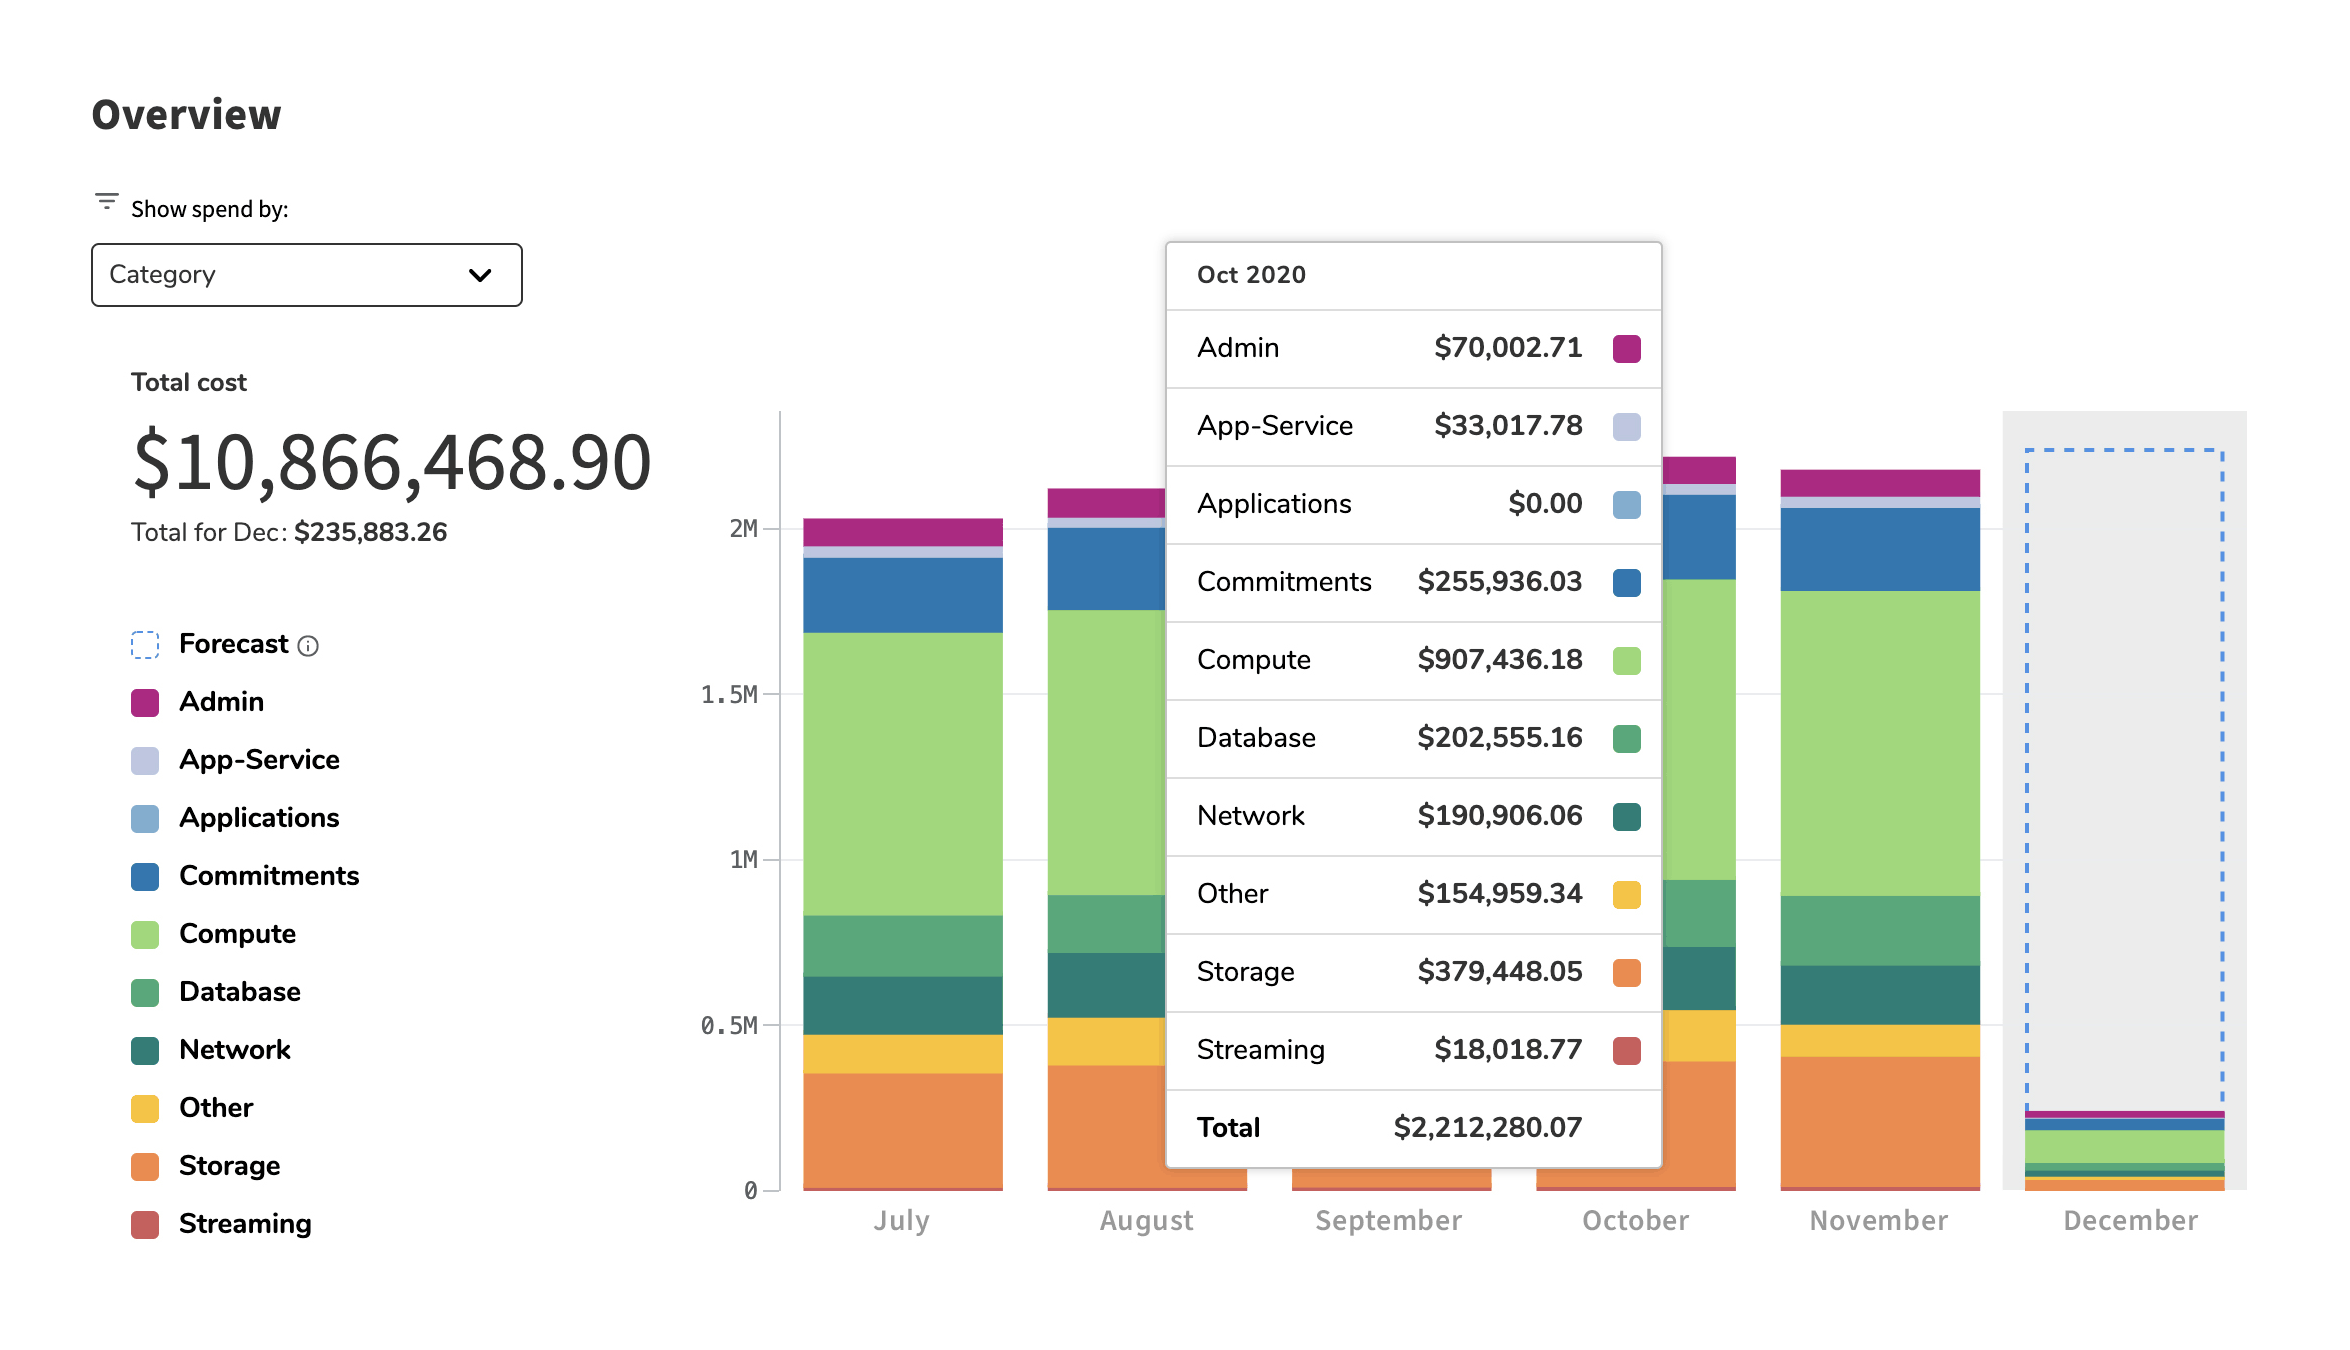
Task: Toggle the Admin legend series
Action: click(221, 702)
